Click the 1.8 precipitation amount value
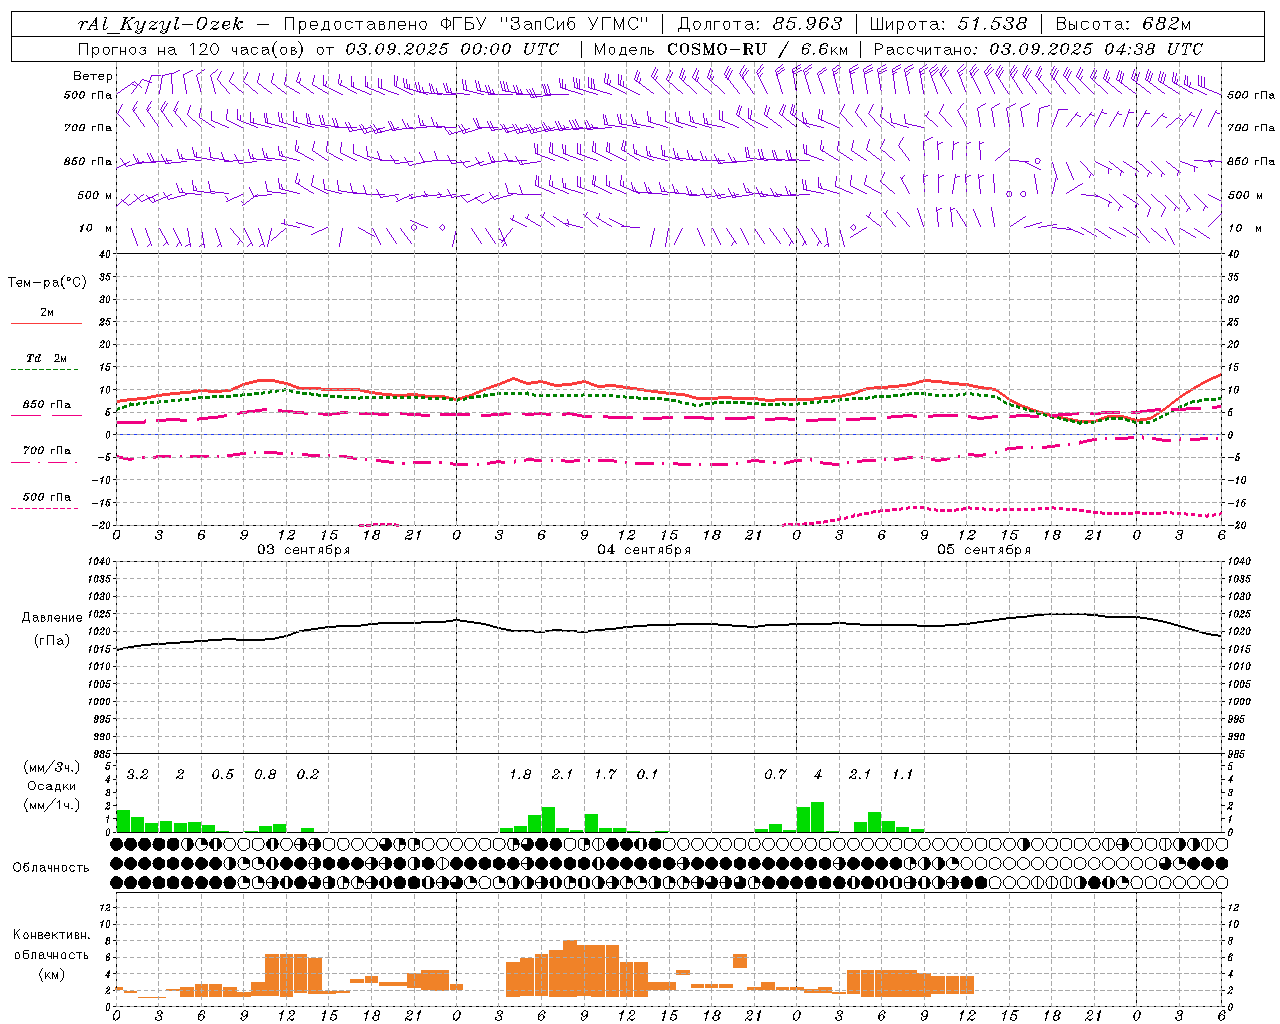 click(x=520, y=774)
